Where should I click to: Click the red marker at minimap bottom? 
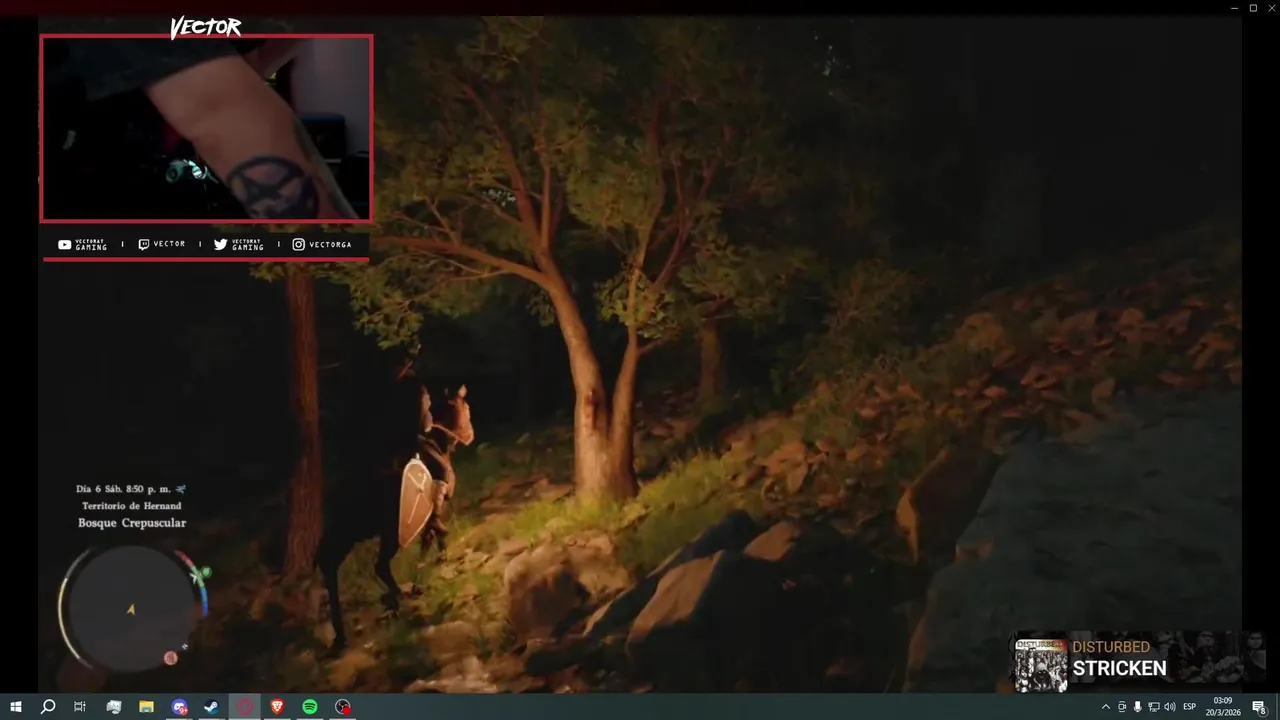[170, 657]
